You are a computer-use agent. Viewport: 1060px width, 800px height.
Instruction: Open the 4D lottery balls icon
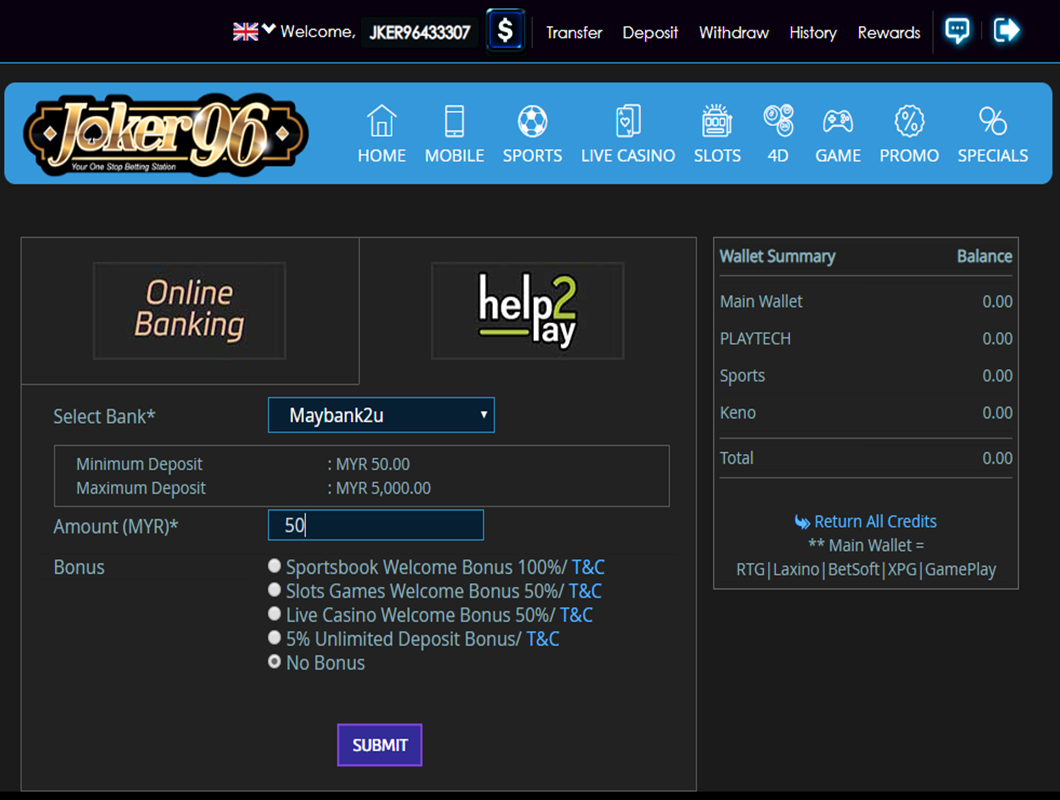pyautogui.click(x=778, y=122)
